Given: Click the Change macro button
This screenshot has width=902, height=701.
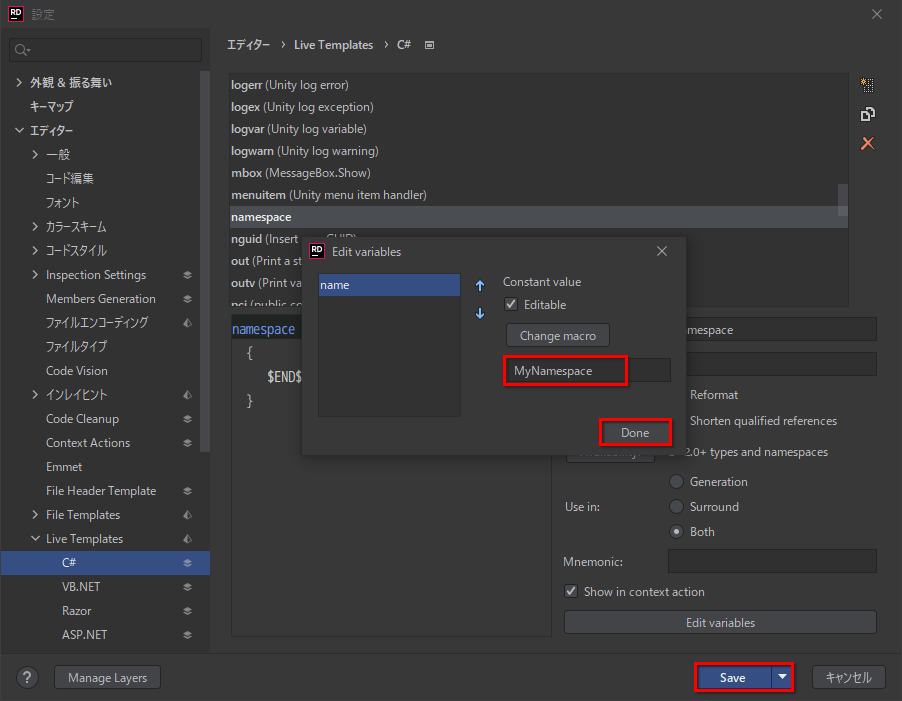Looking at the screenshot, I should point(557,335).
